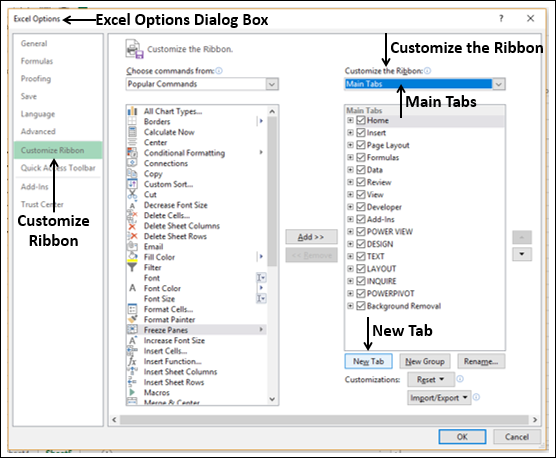This screenshot has width=556, height=458.
Task: Select the Conditional Formatting icon
Action: pyautogui.click(x=132, y=153)
